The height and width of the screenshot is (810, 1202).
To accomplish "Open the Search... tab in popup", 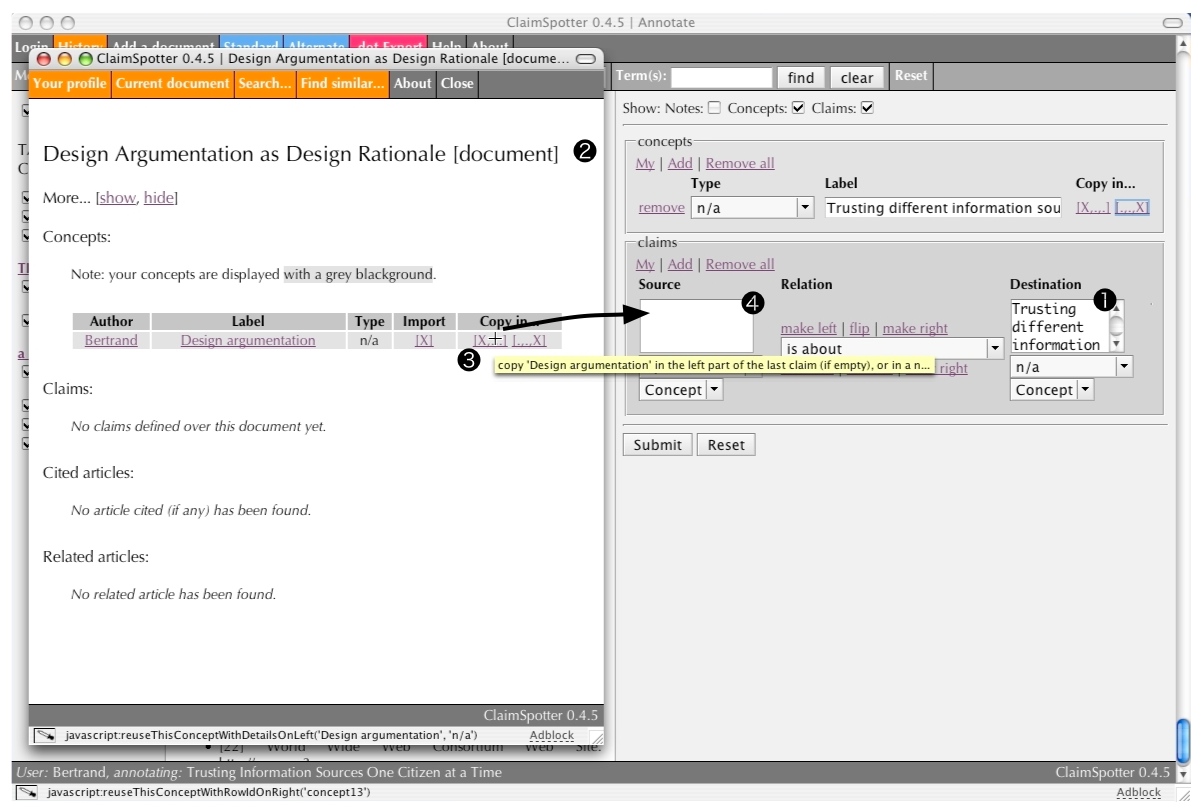I will click(265, 83).
